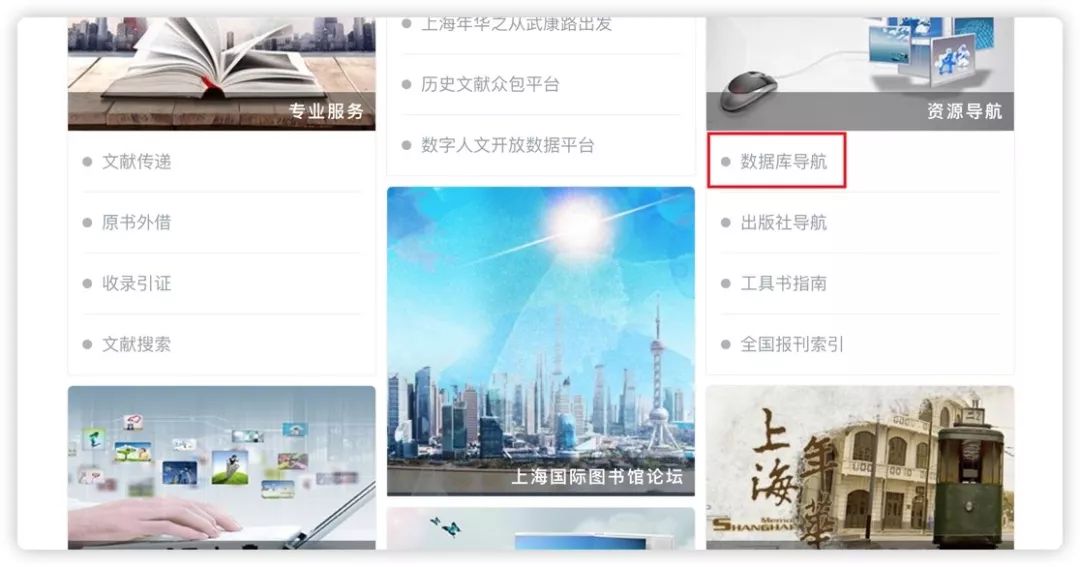
Task: Open the 文献传递 service link
Action: pos(136,162)
